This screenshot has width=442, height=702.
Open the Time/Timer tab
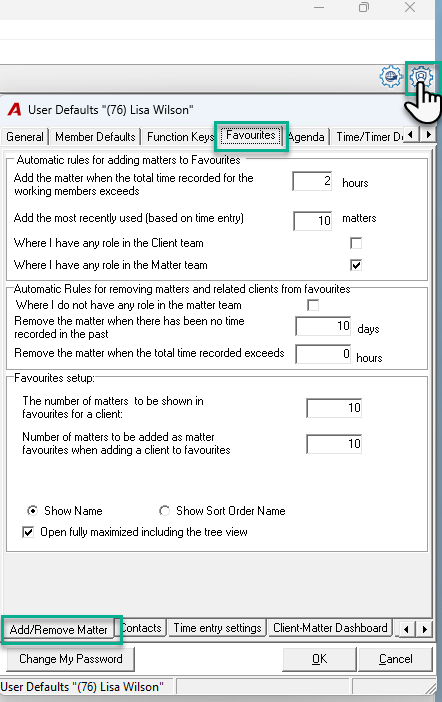click(x=368, y=137)
